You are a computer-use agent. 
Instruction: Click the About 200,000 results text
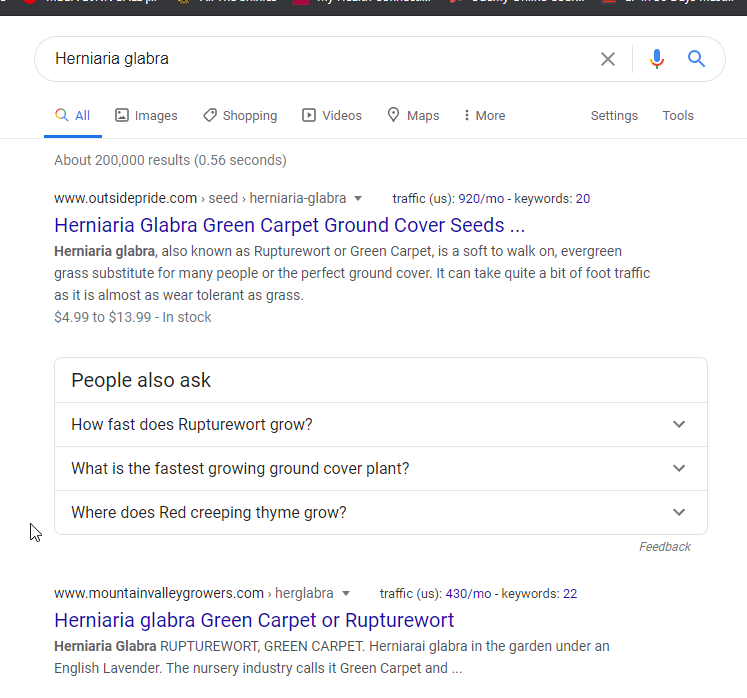point(170,160)
